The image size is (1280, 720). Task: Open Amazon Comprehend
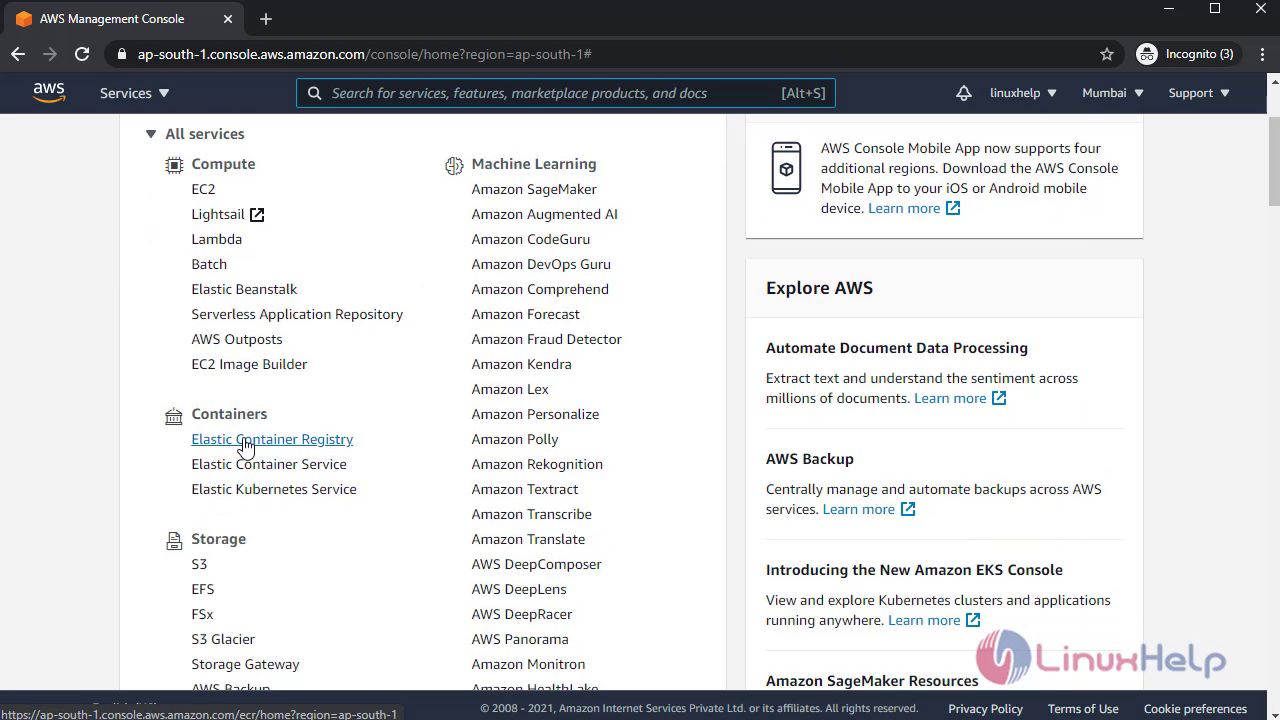click(540, 289)
